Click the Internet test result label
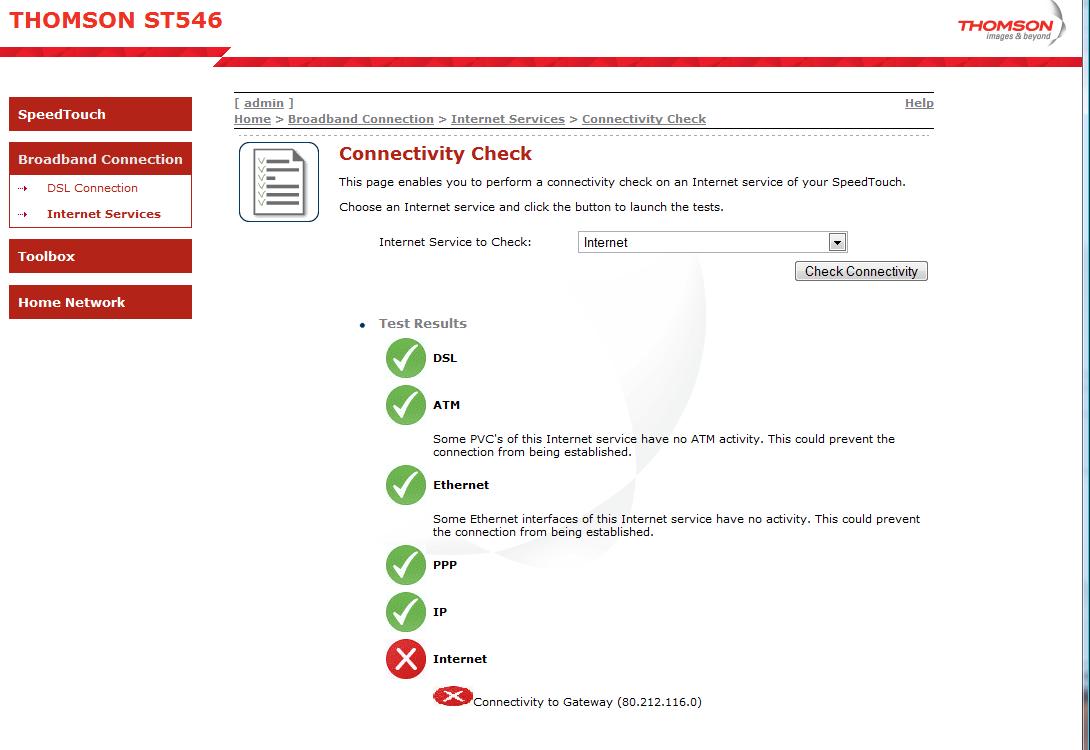This screenshot has width=1090, height=750. [459, 659]
